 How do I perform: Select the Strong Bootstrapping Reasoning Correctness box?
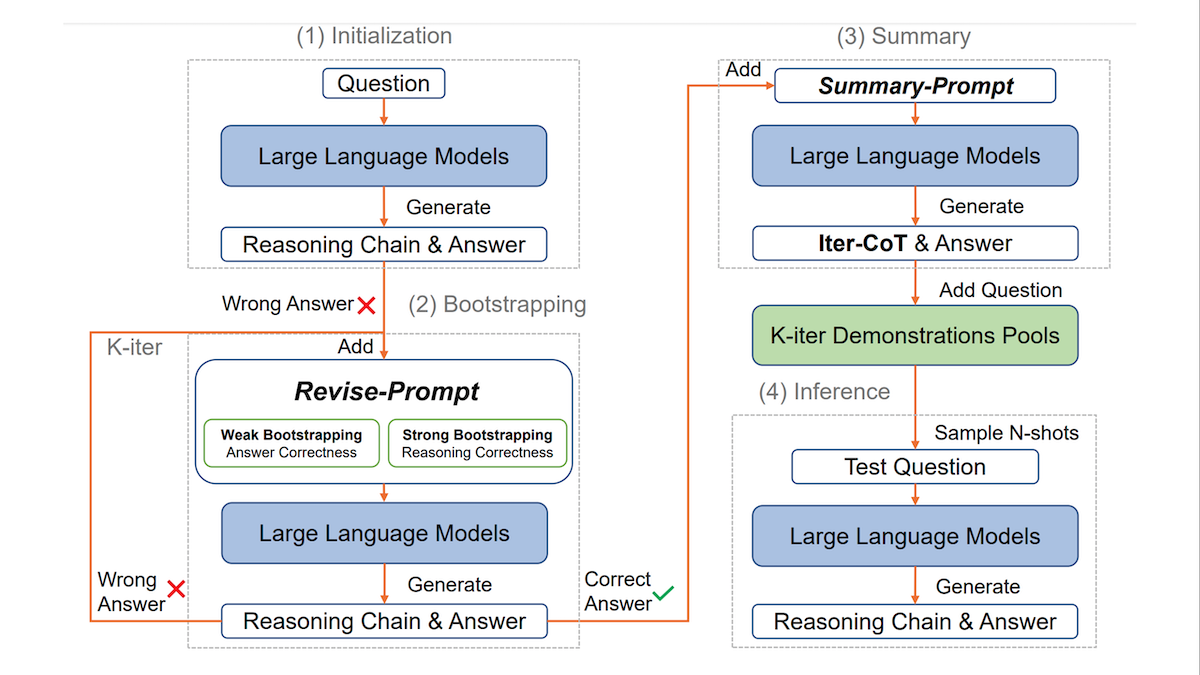[x=477, y=443]
